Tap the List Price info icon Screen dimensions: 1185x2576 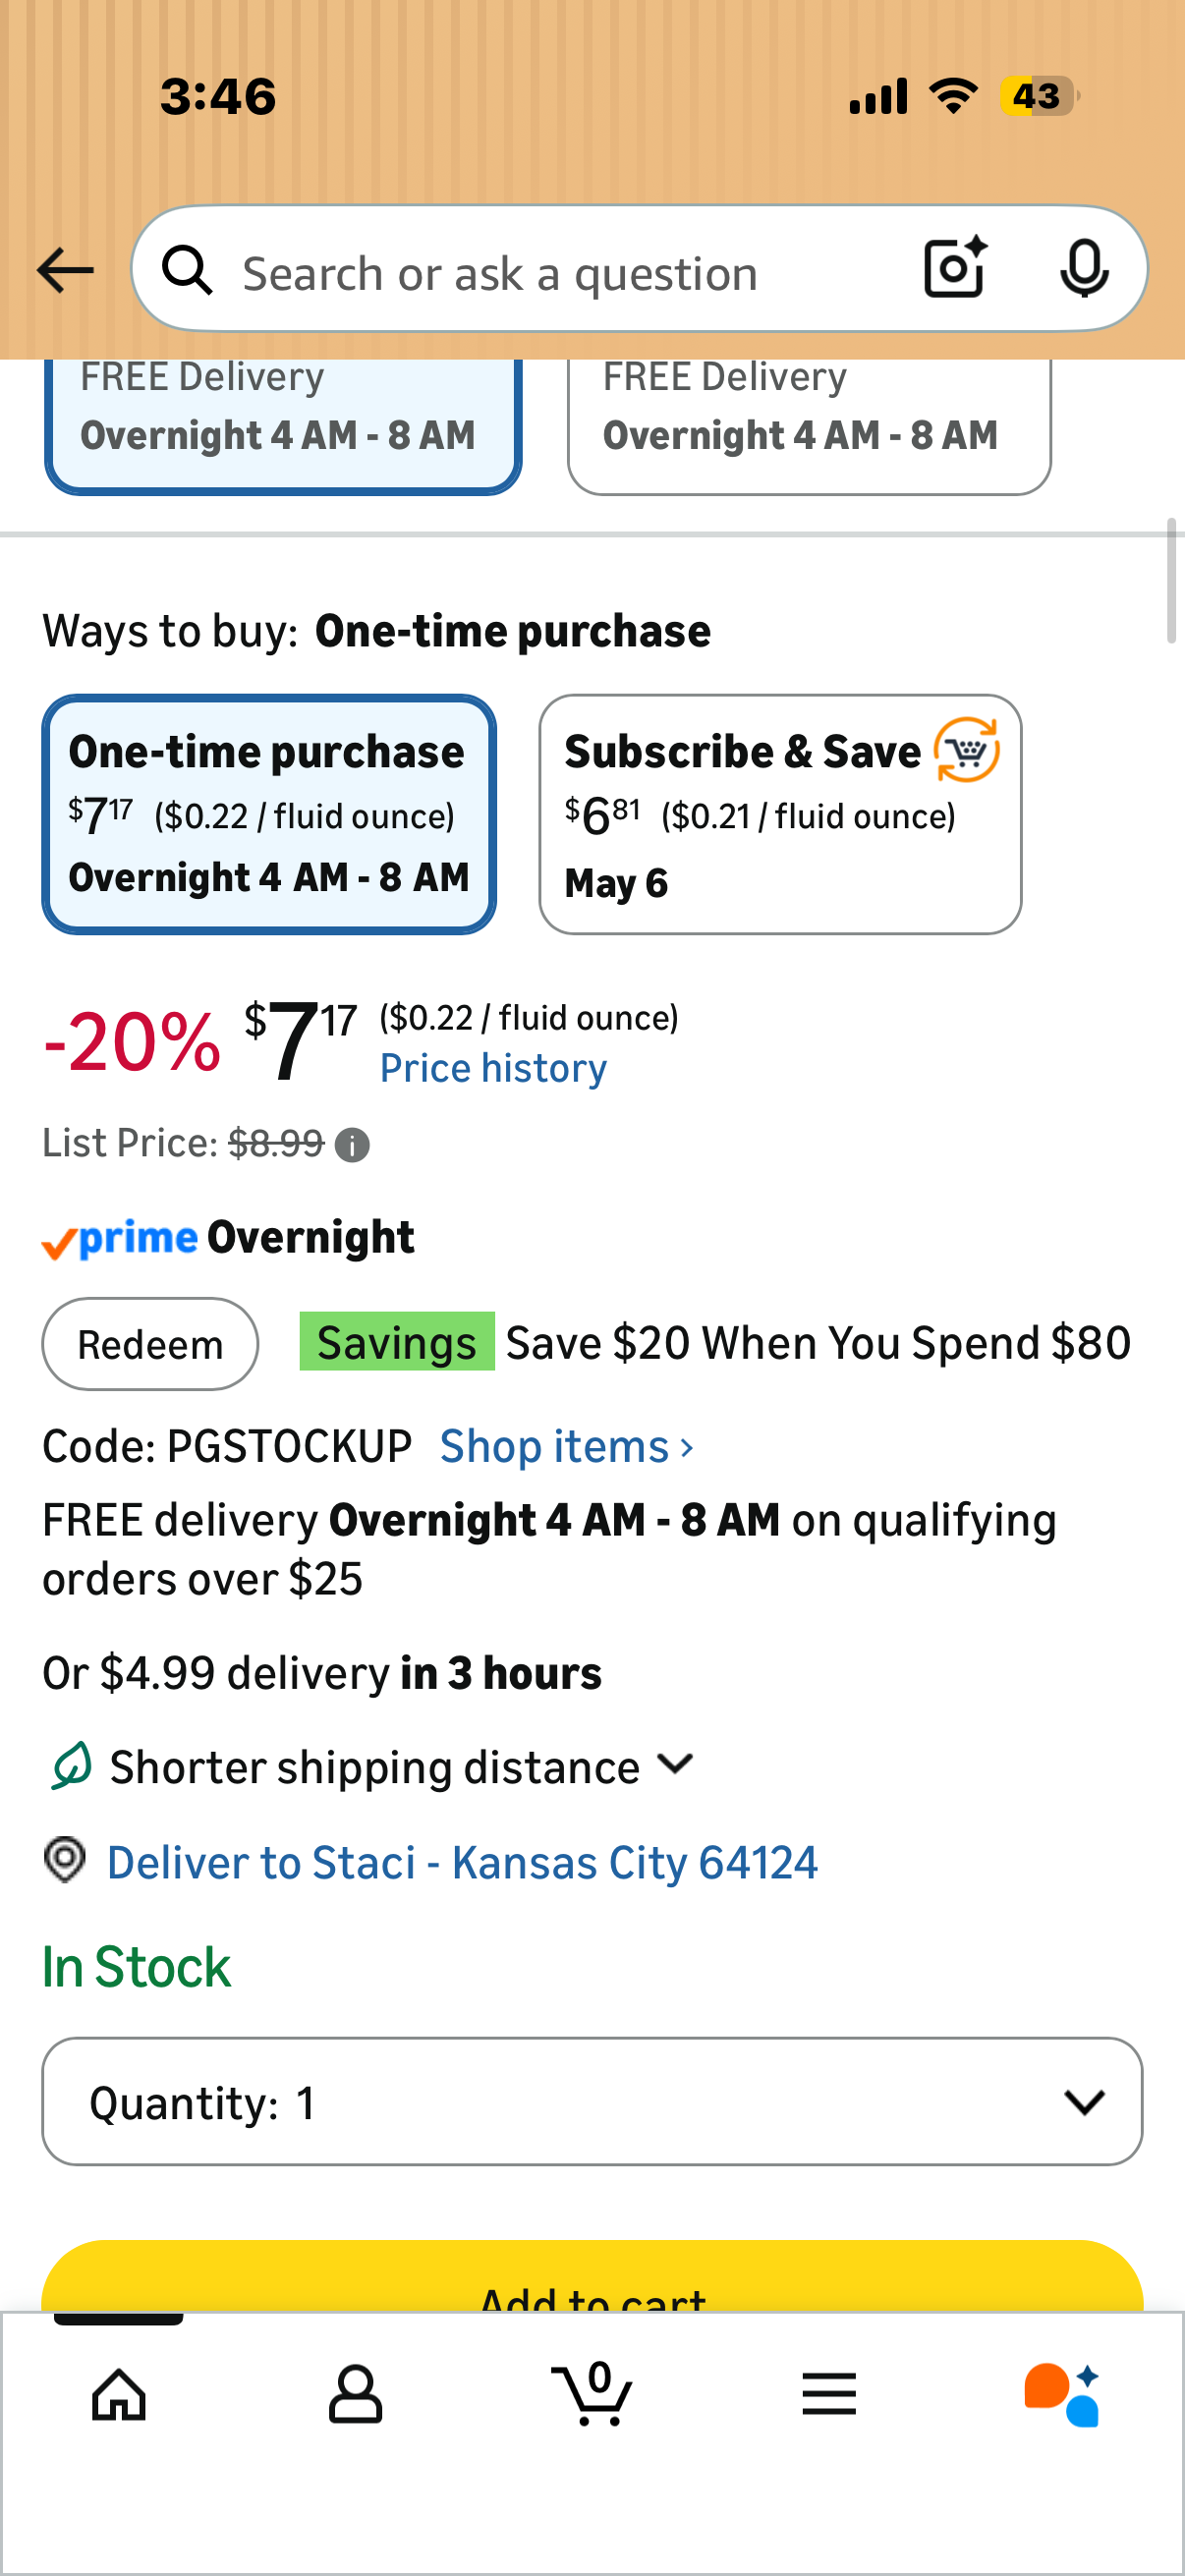click(x=352, y=1145)
